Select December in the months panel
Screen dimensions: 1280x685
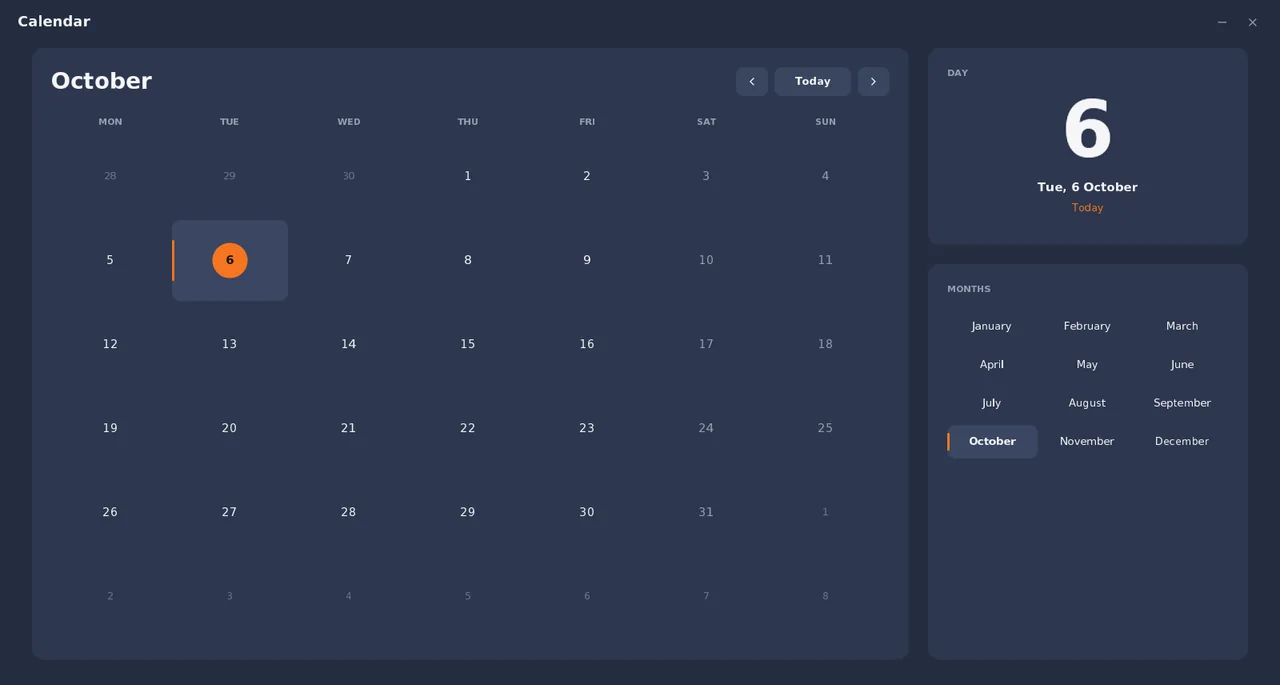pyautogui.click(x=1182, y=442)
